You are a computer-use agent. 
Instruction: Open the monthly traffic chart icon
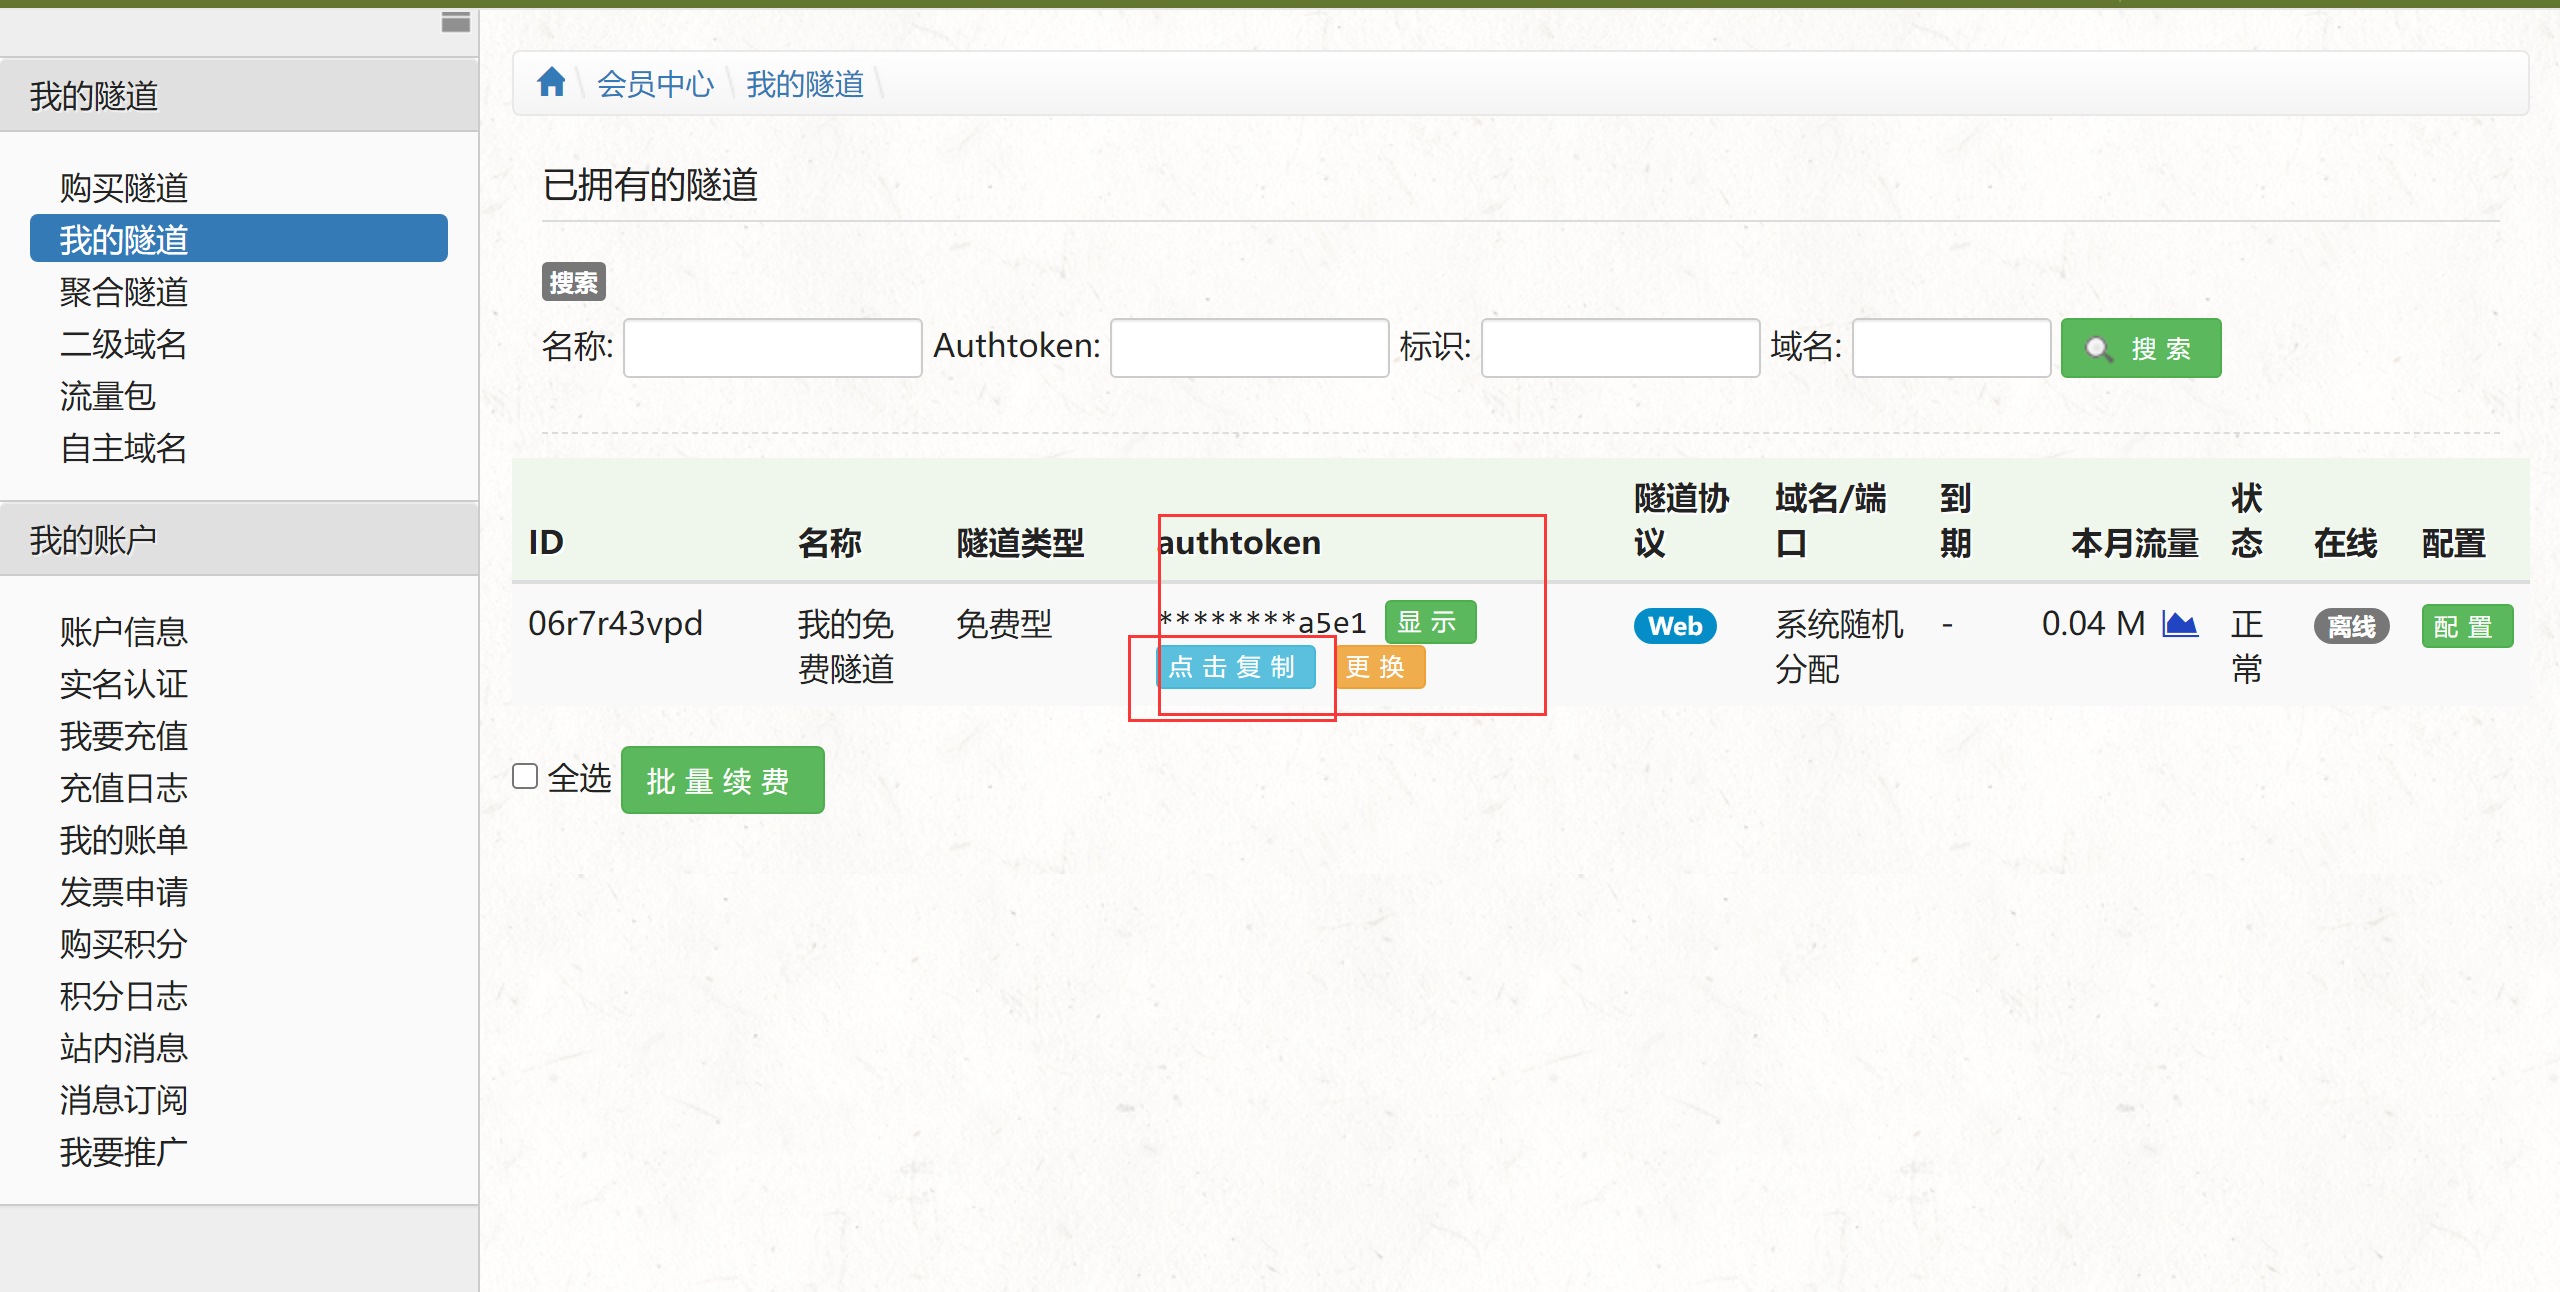pyautogui.click(x=2180, y=625)
